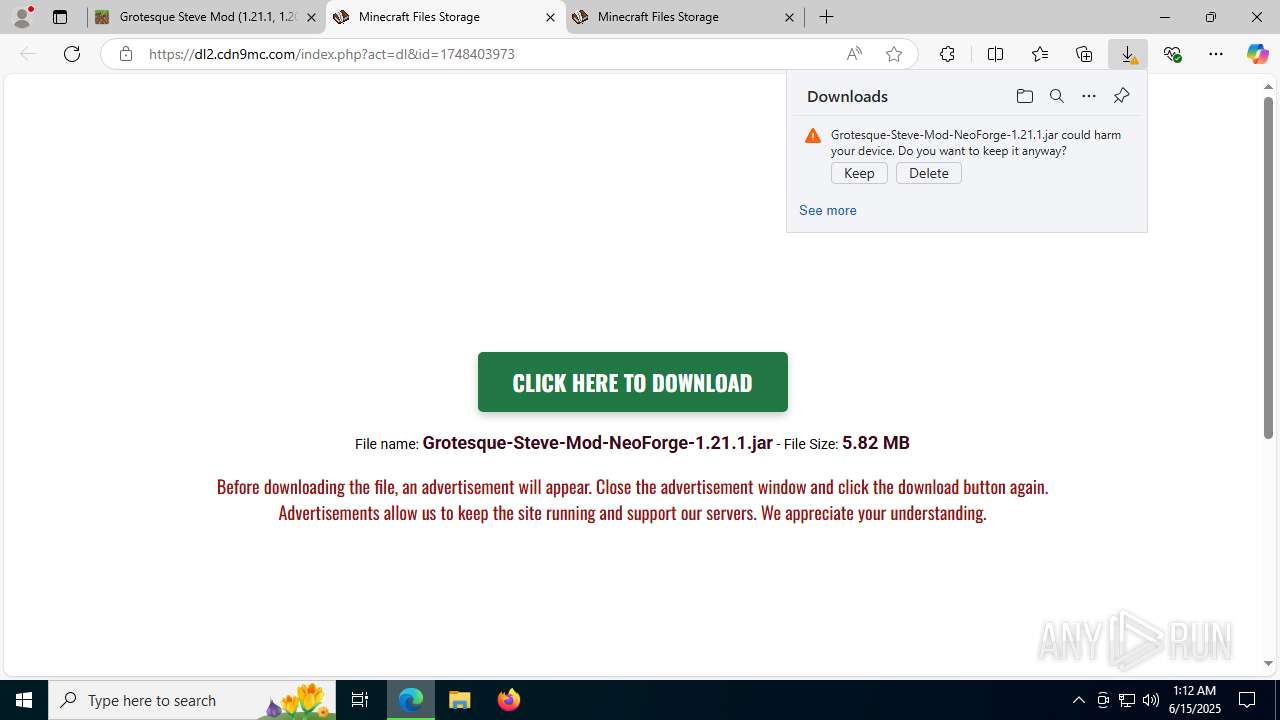Image resolution: width=1280 pixels, height=720 pixels.
Task: Open a new tab with plus button
Action: tap(826, 17)
